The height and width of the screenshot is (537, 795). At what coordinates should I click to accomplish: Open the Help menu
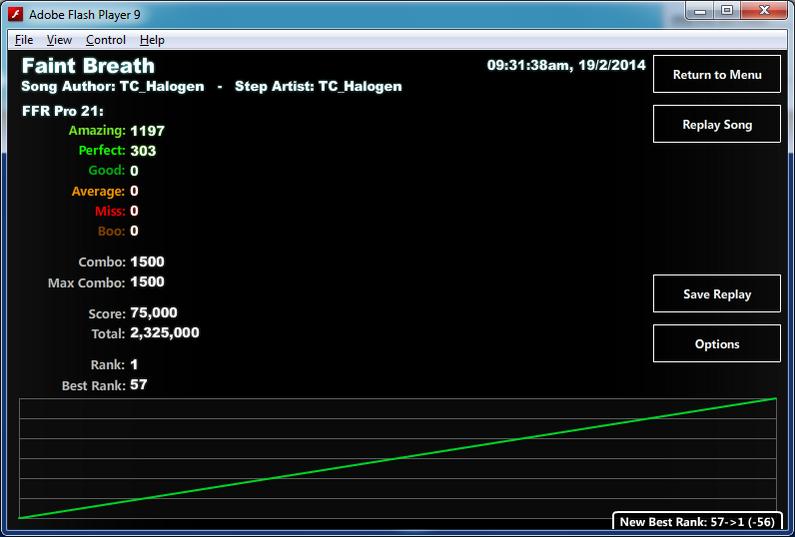(x=152, y=40)
